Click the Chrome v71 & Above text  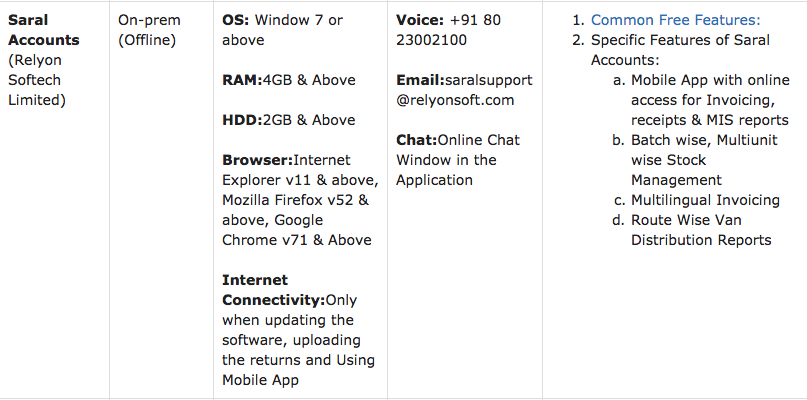coord(297,240)
